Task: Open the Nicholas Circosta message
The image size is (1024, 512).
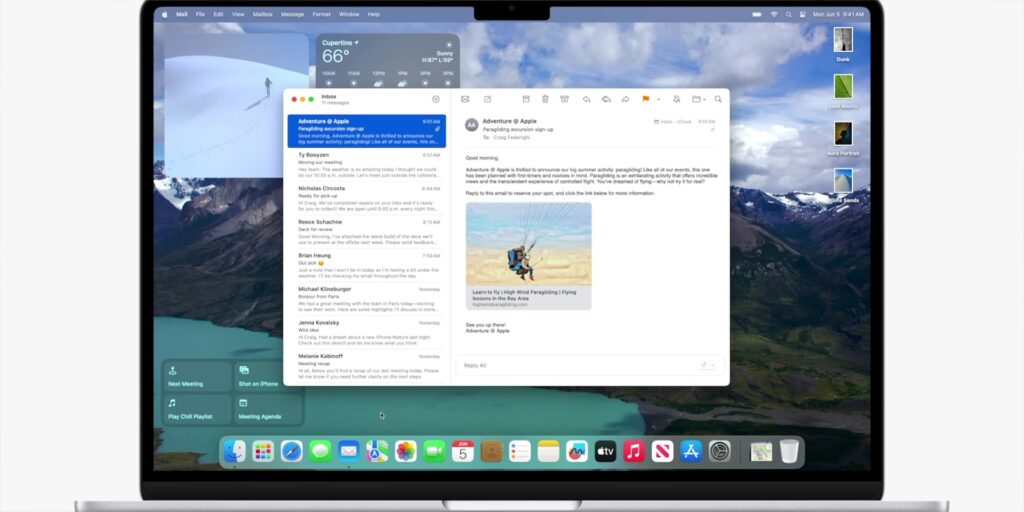Action: [x=367, y=199]
